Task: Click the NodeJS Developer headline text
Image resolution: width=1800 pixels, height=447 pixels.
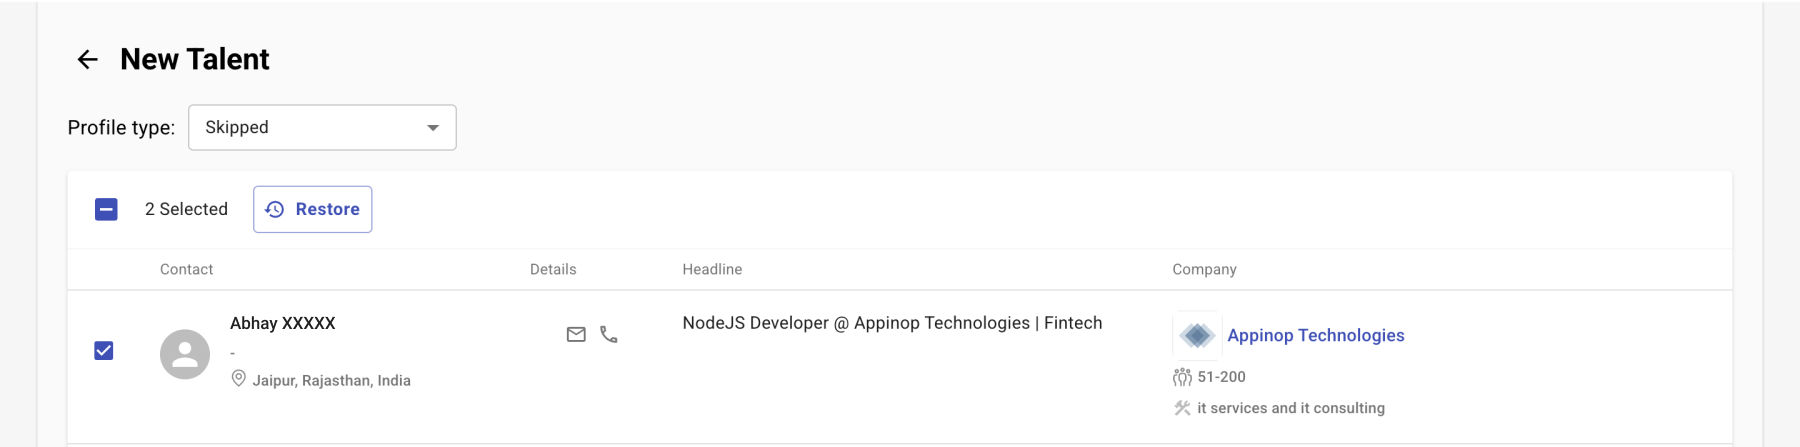Action: click(x=892, y=323)
